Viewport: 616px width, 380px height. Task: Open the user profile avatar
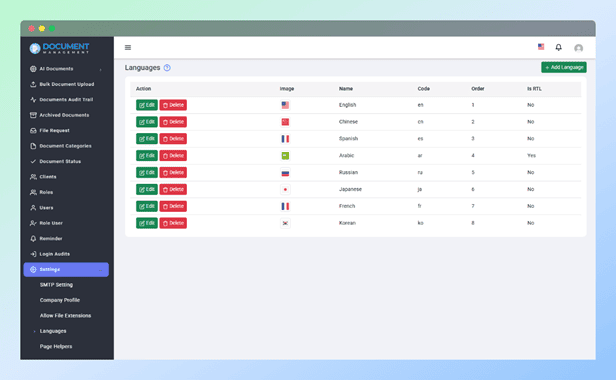pos(578,48)
